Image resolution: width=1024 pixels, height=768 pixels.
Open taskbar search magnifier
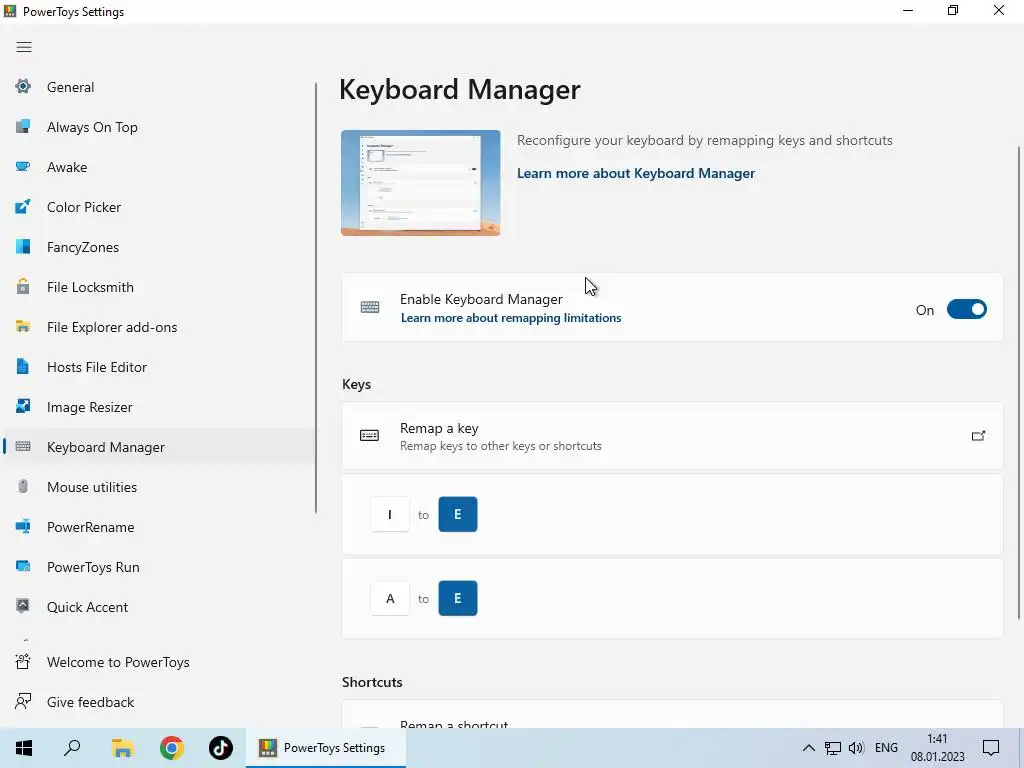(x=72, y=748)
